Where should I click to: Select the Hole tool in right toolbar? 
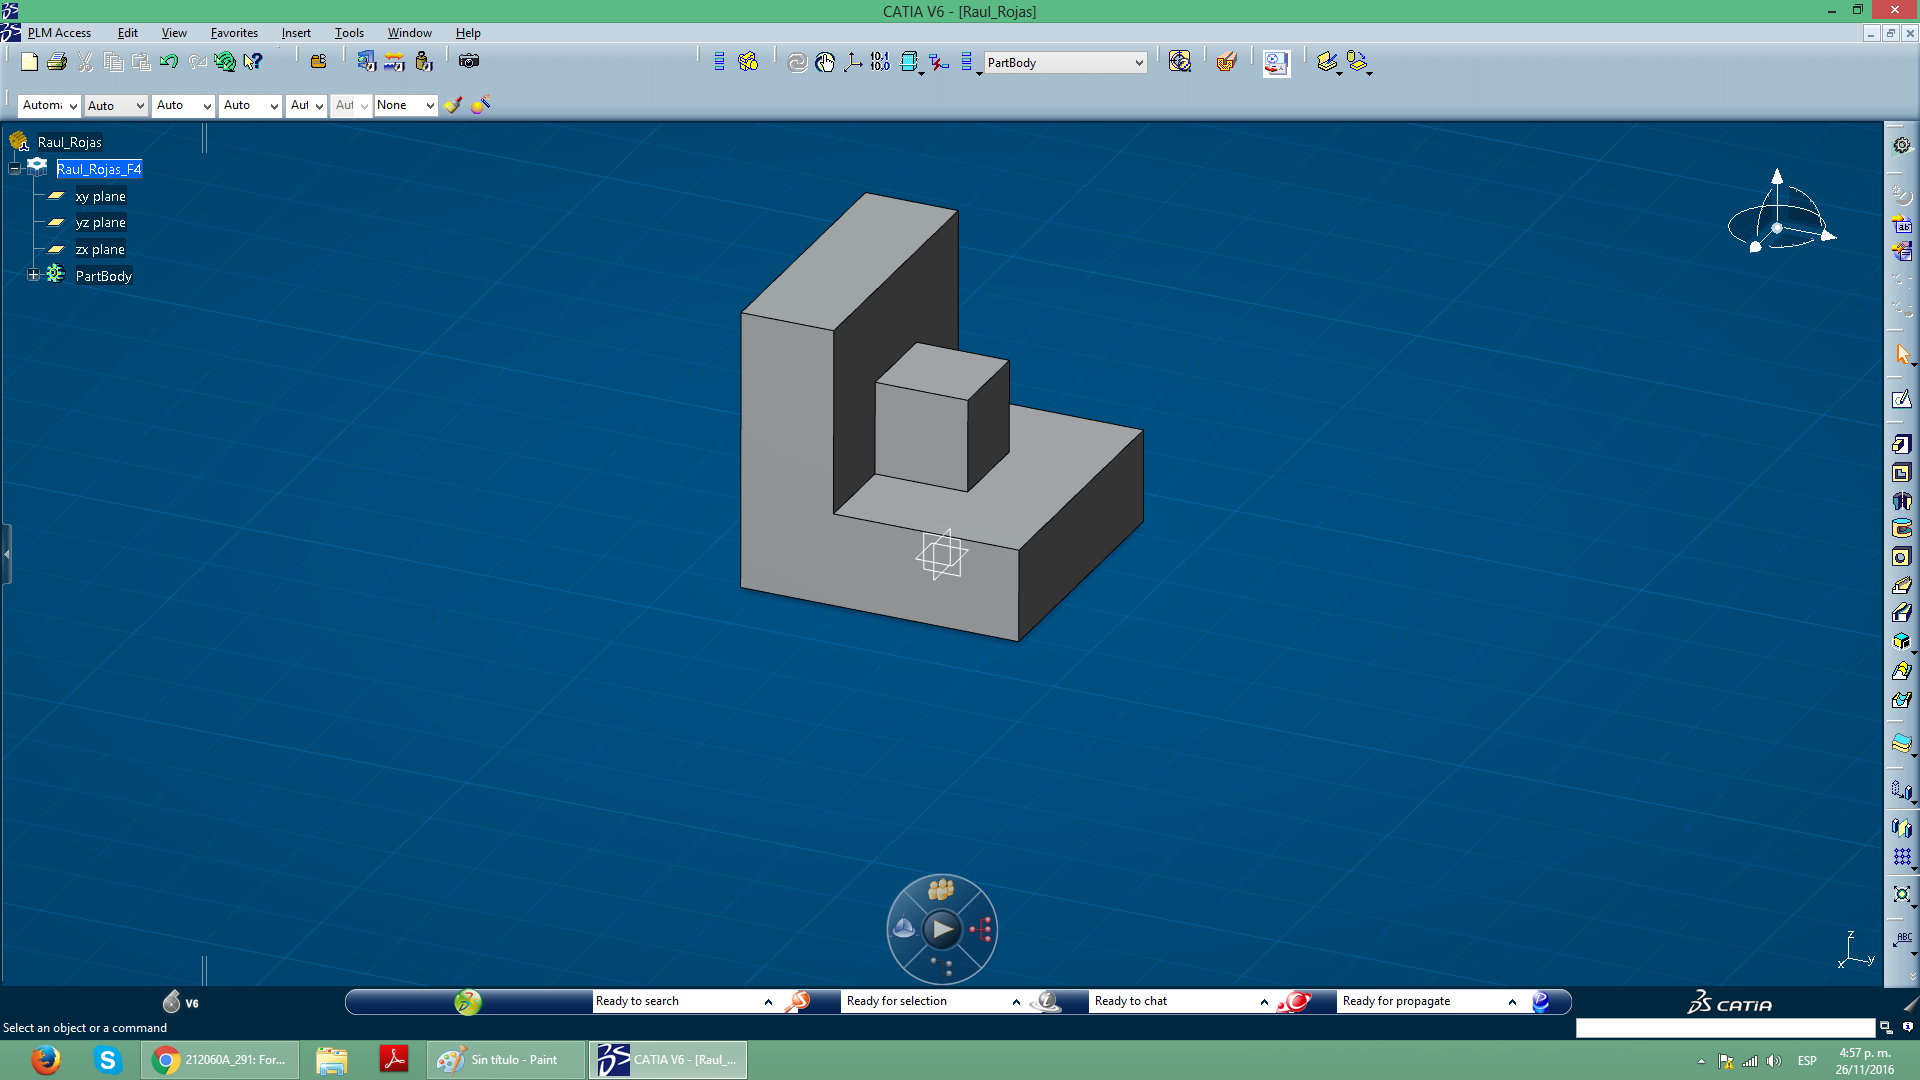[1901, 557]
